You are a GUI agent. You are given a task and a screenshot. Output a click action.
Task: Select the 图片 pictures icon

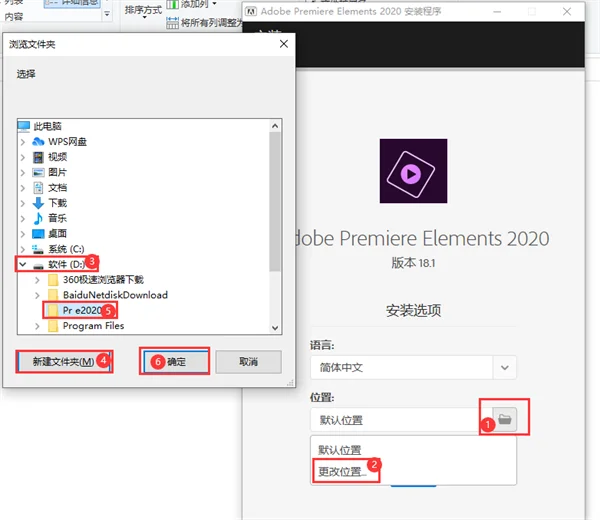(x=38, y=172)
